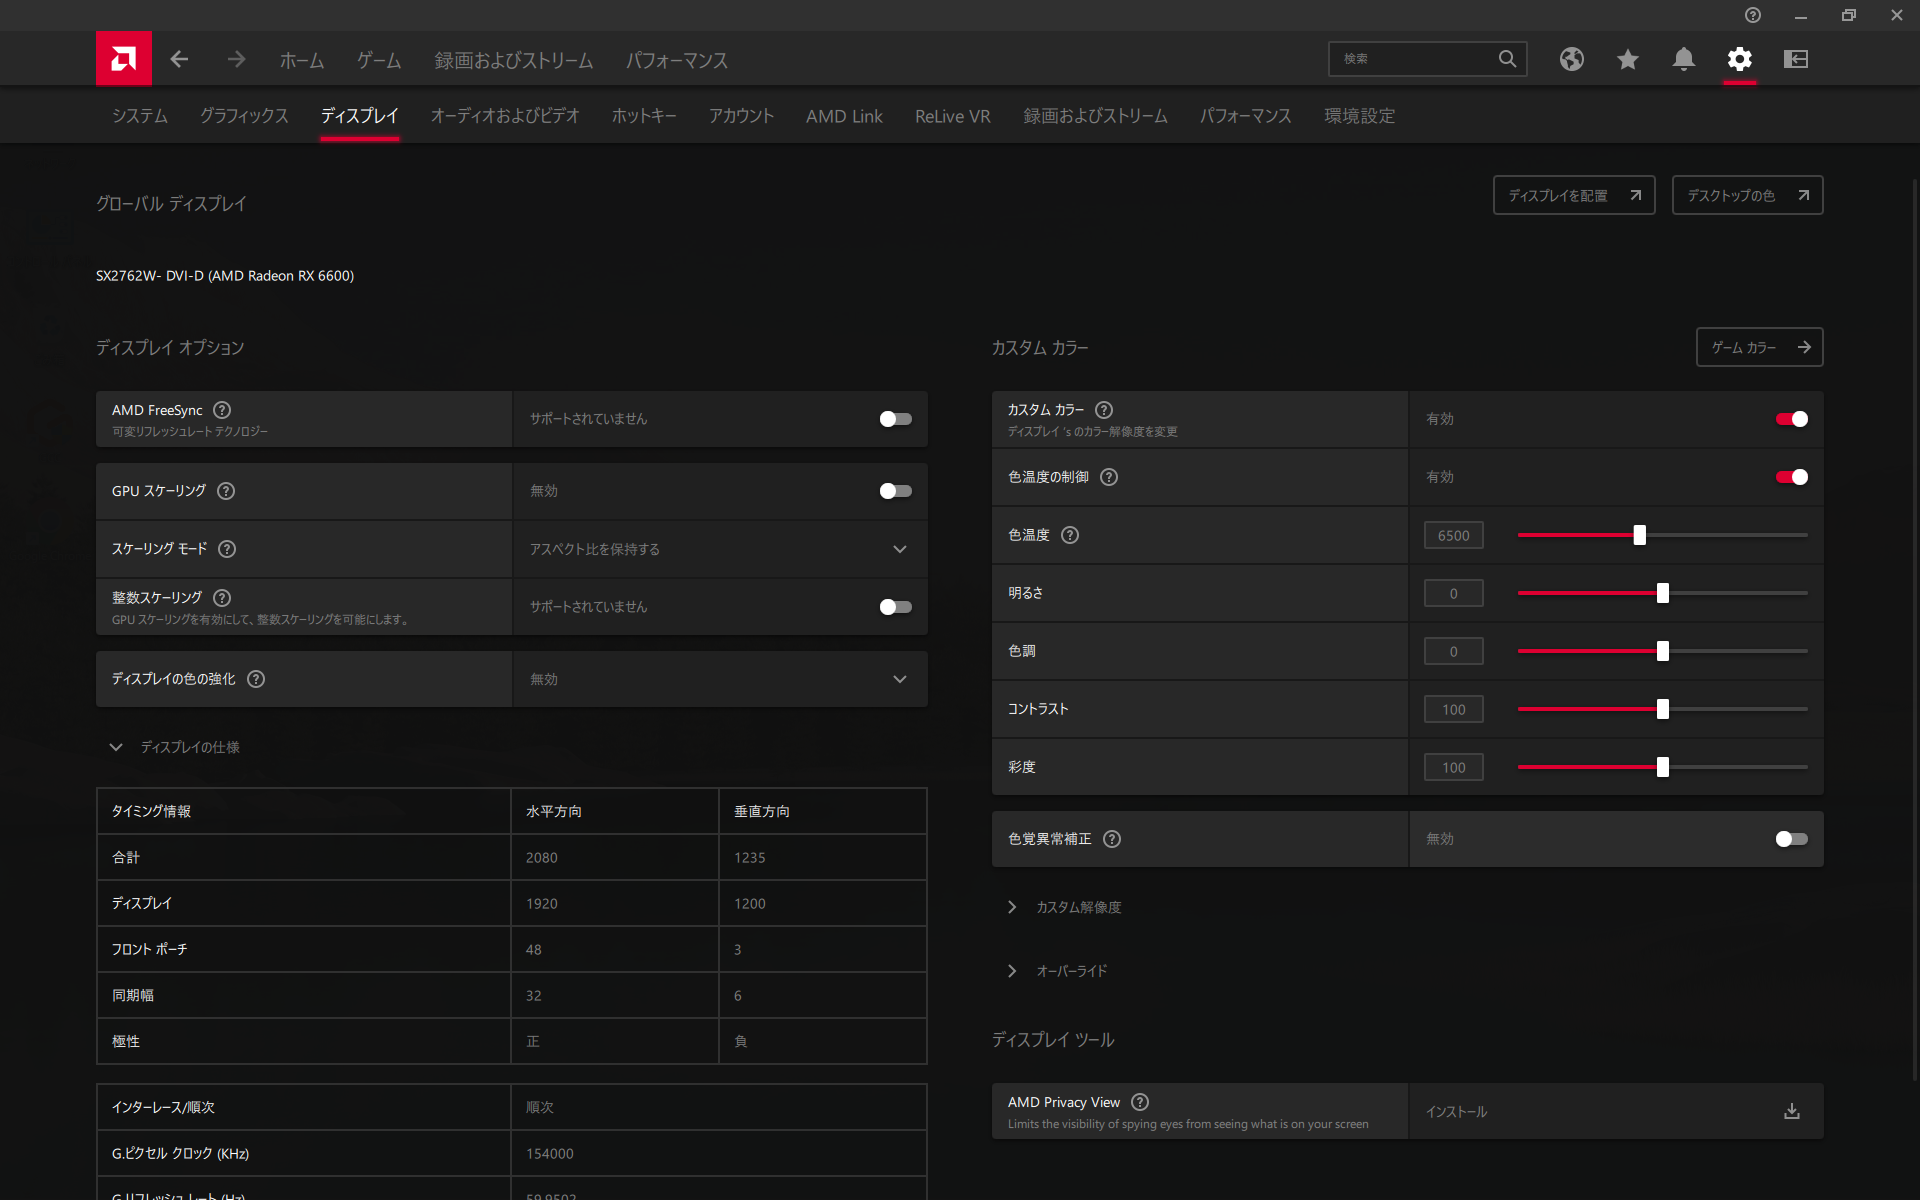
Task: Open ディスプレイの色の強化 dropdown
Action: [720, 679]
